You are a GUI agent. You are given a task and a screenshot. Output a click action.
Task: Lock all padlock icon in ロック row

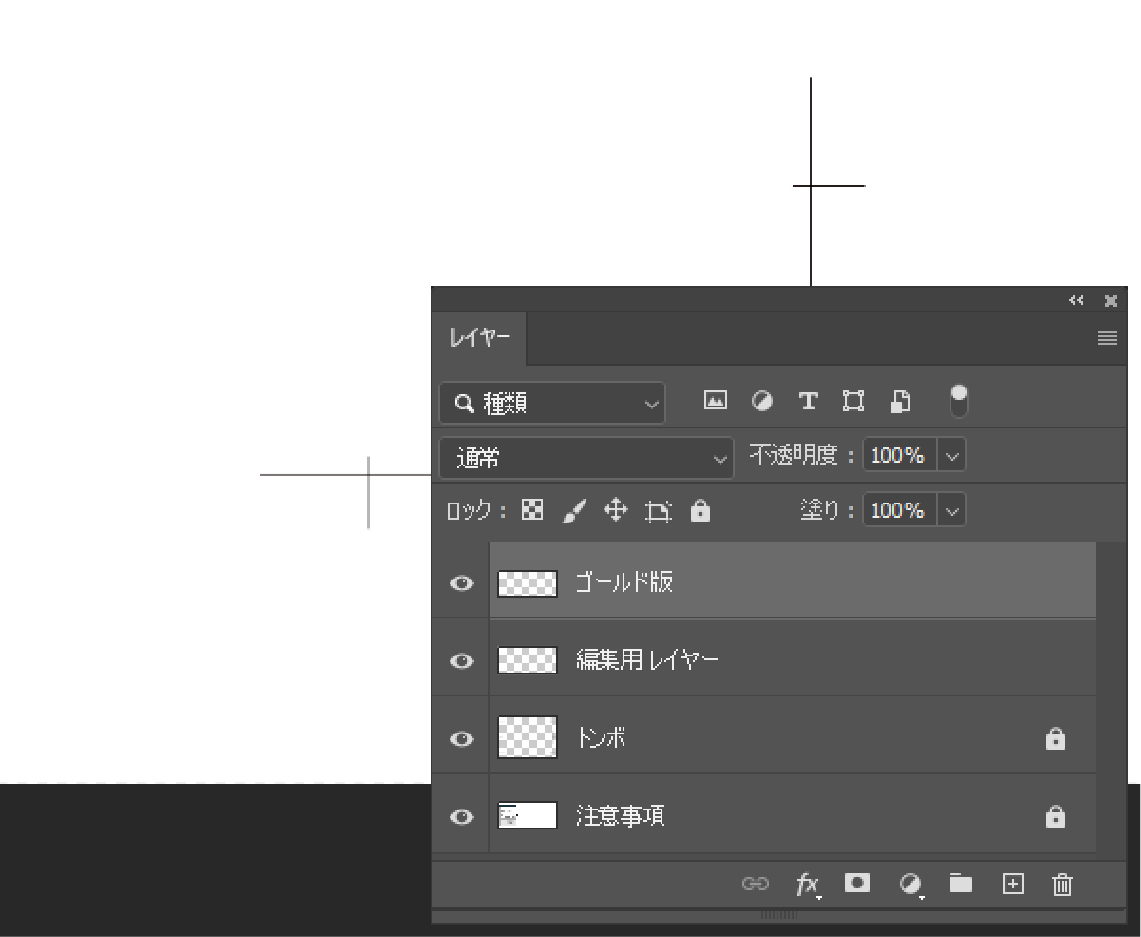pos(700,511)
